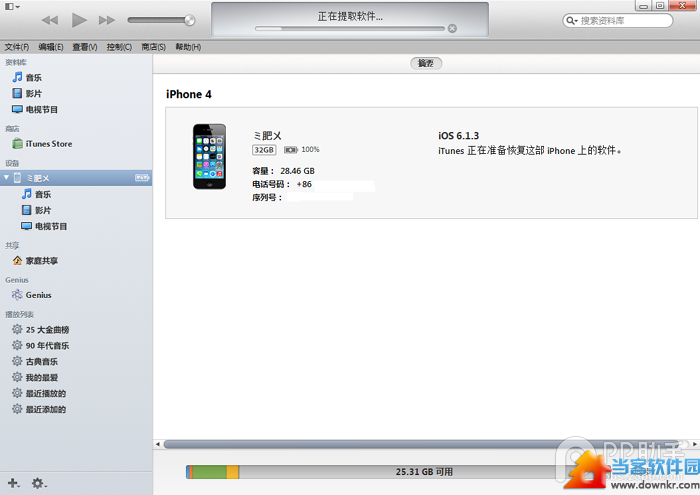Click the iPhone 4 device thumbnail
The image size is (700, 495).
tap(209, 157)
